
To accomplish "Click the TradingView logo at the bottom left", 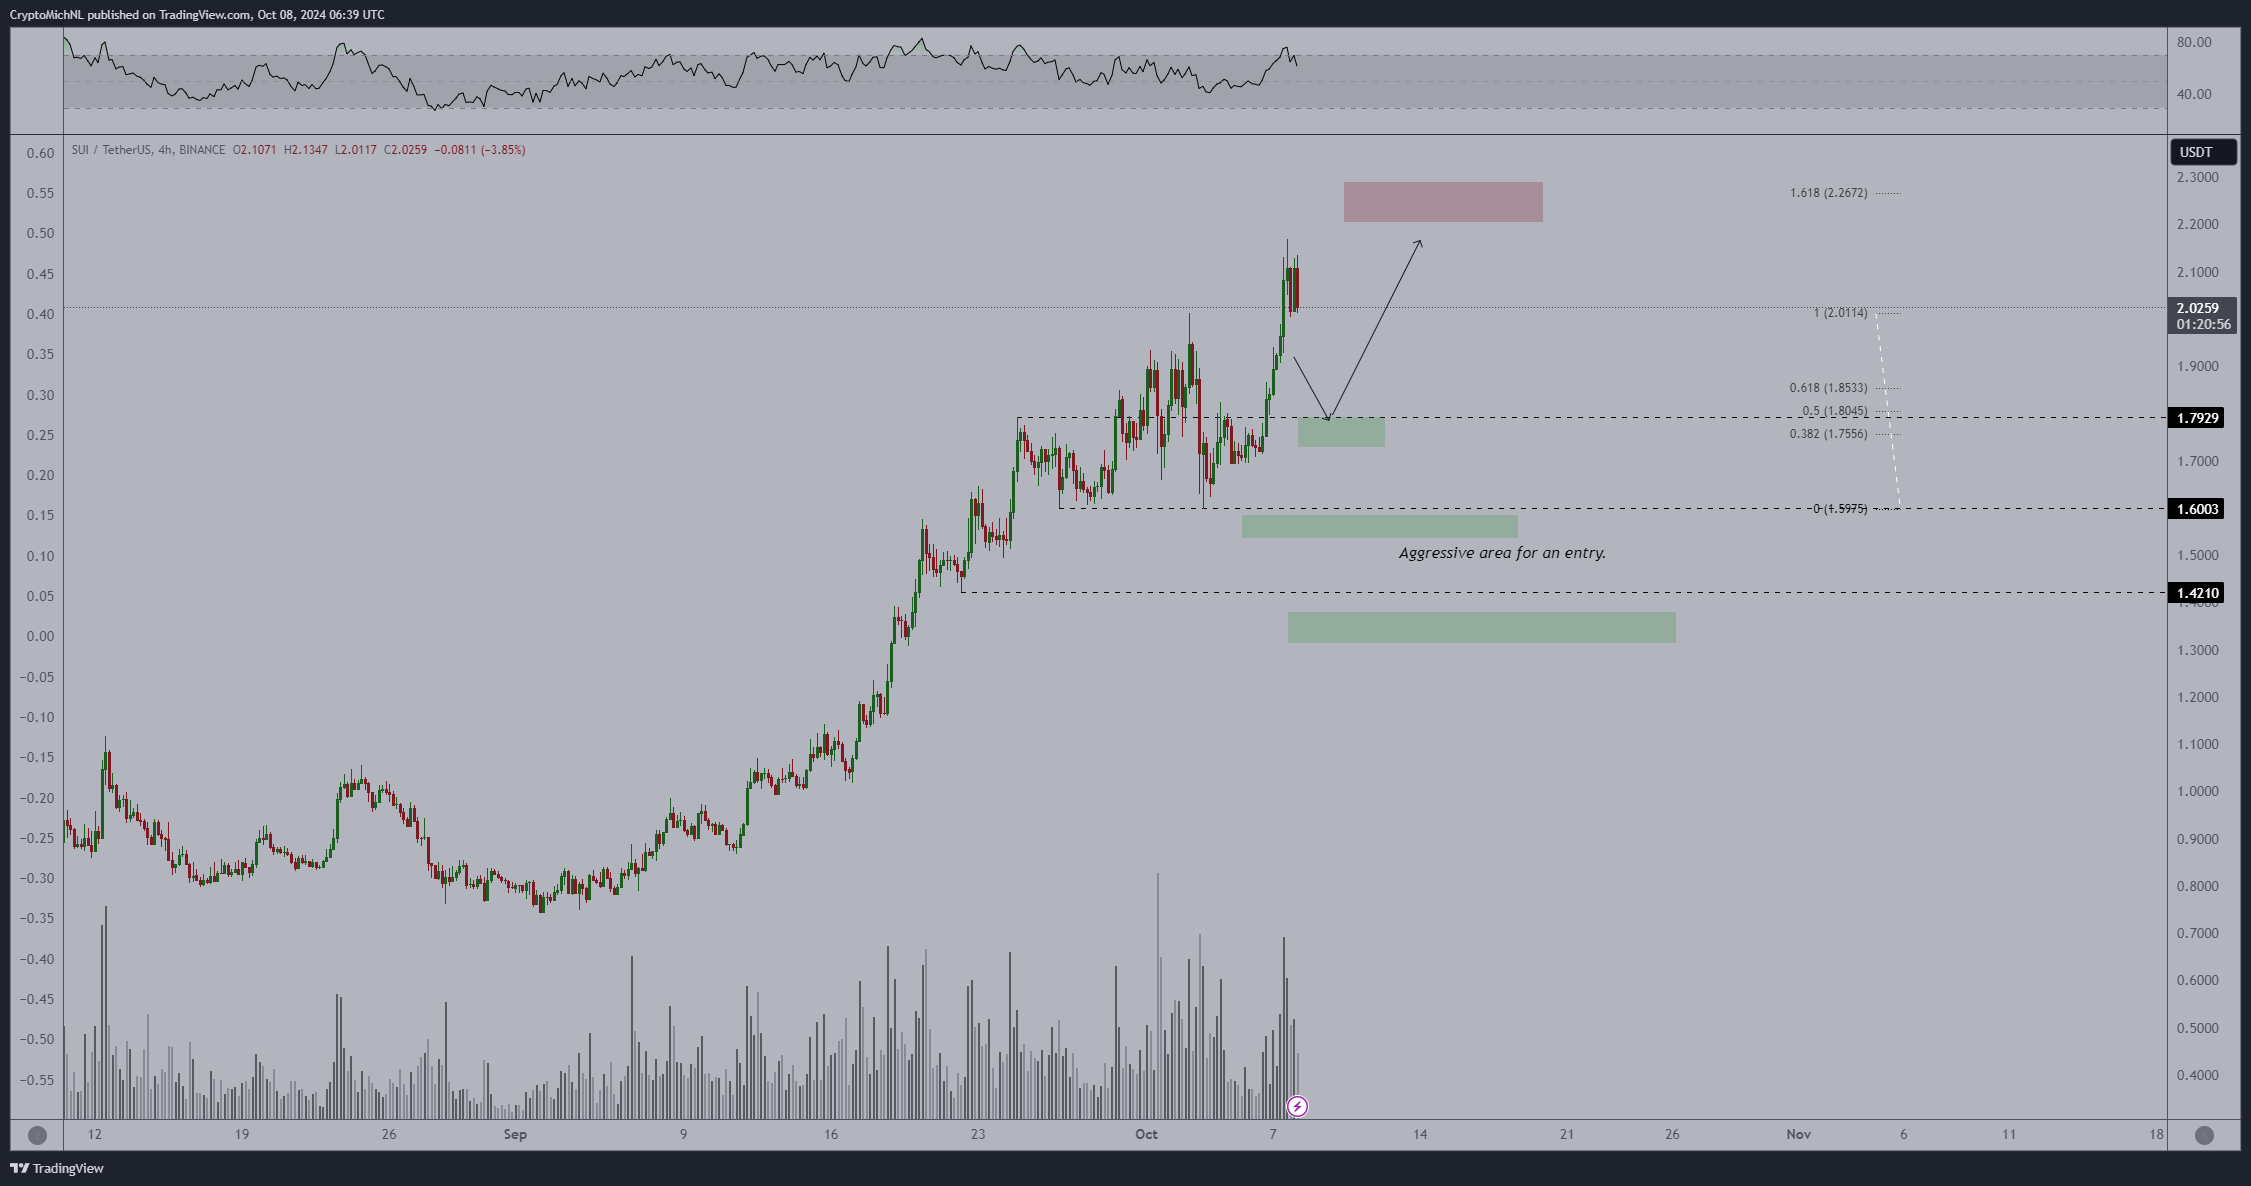I will [x=57, y=1168].
